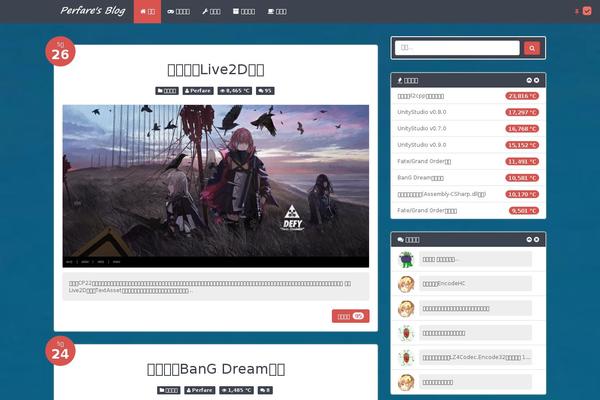The image size is (600, 400).
Task: Click the 8,465 °C views tag with eye icon
Action: tap(235, 91)
